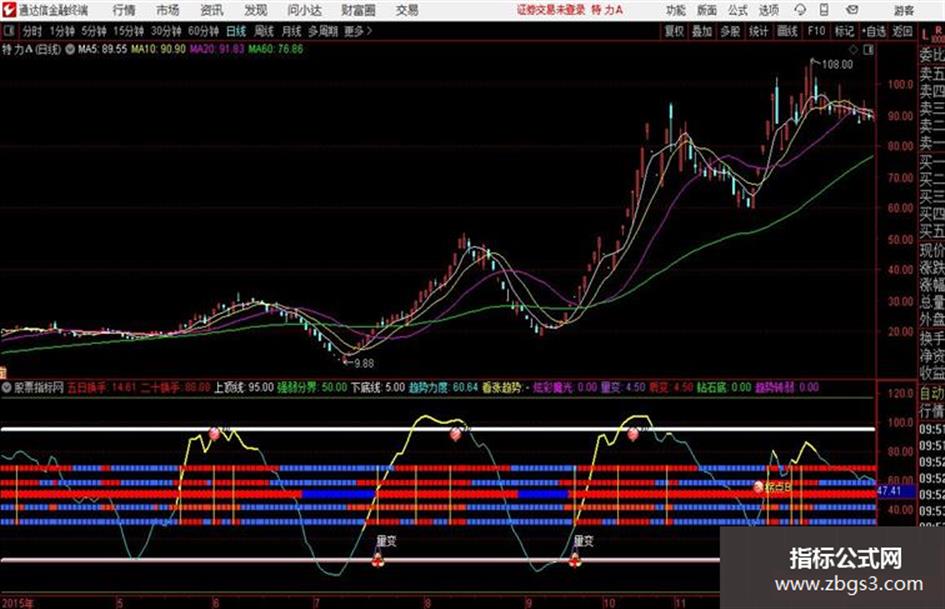Click the 趋势力度 60.64 indicator label

click(x=443, y=388)
